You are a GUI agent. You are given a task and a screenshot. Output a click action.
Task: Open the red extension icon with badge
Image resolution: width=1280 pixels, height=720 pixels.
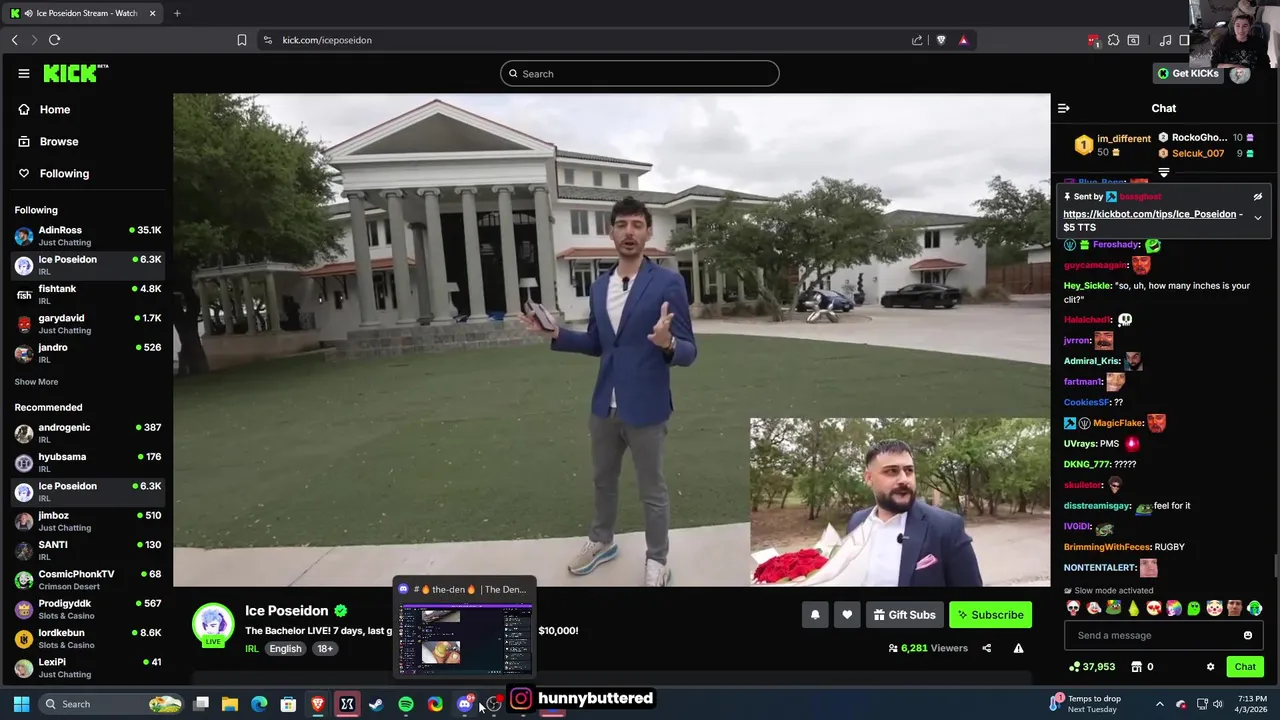pos(1093,40)
